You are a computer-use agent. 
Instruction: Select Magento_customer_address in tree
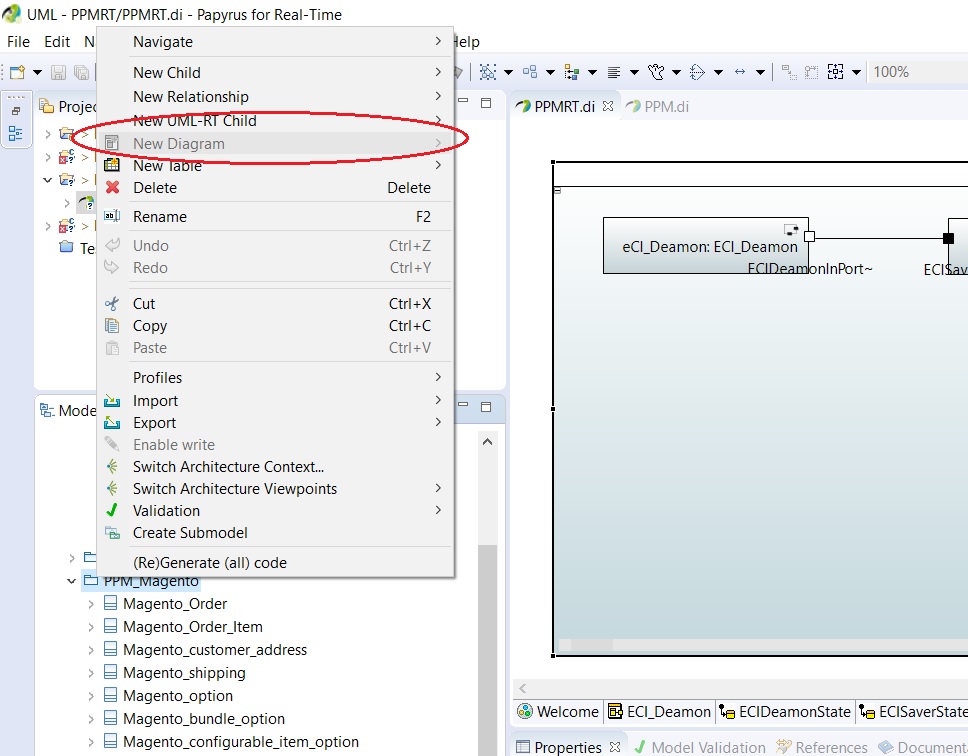pyautogui.click(x=215, y=650)
